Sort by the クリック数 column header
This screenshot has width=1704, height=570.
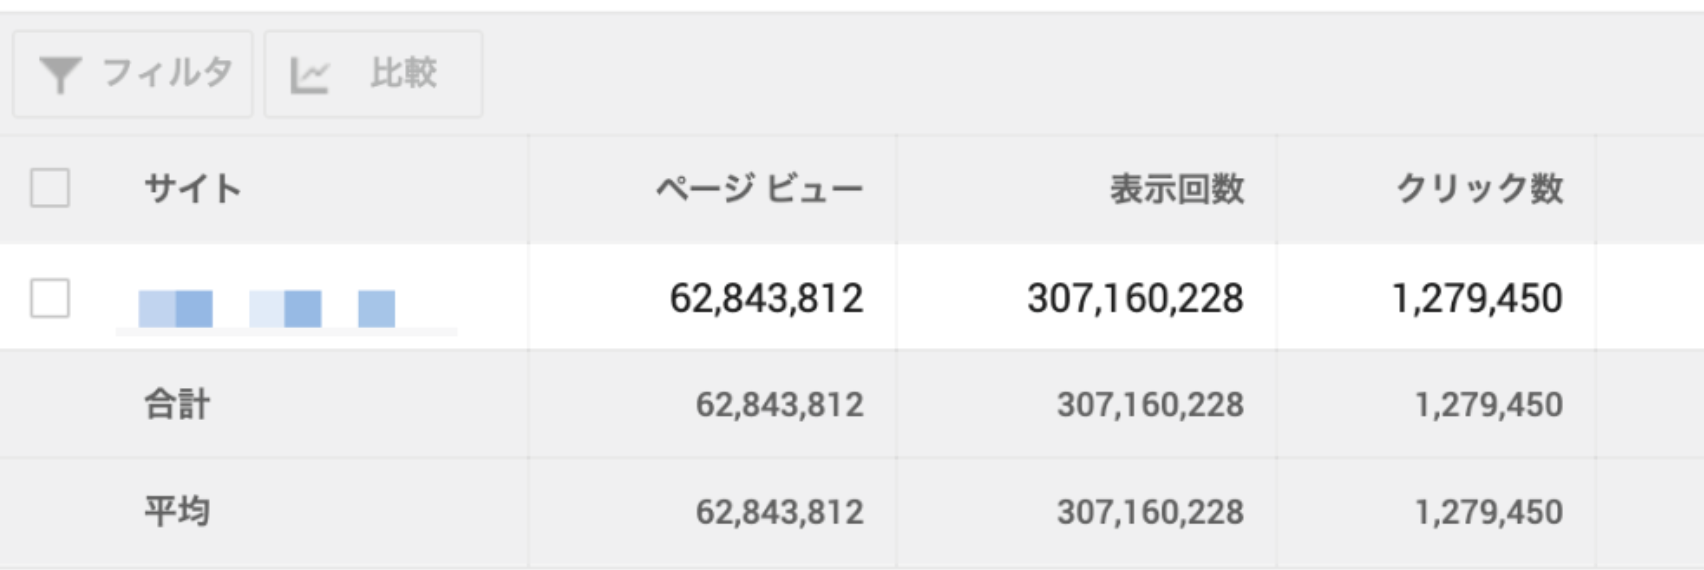click(1479, 188)
